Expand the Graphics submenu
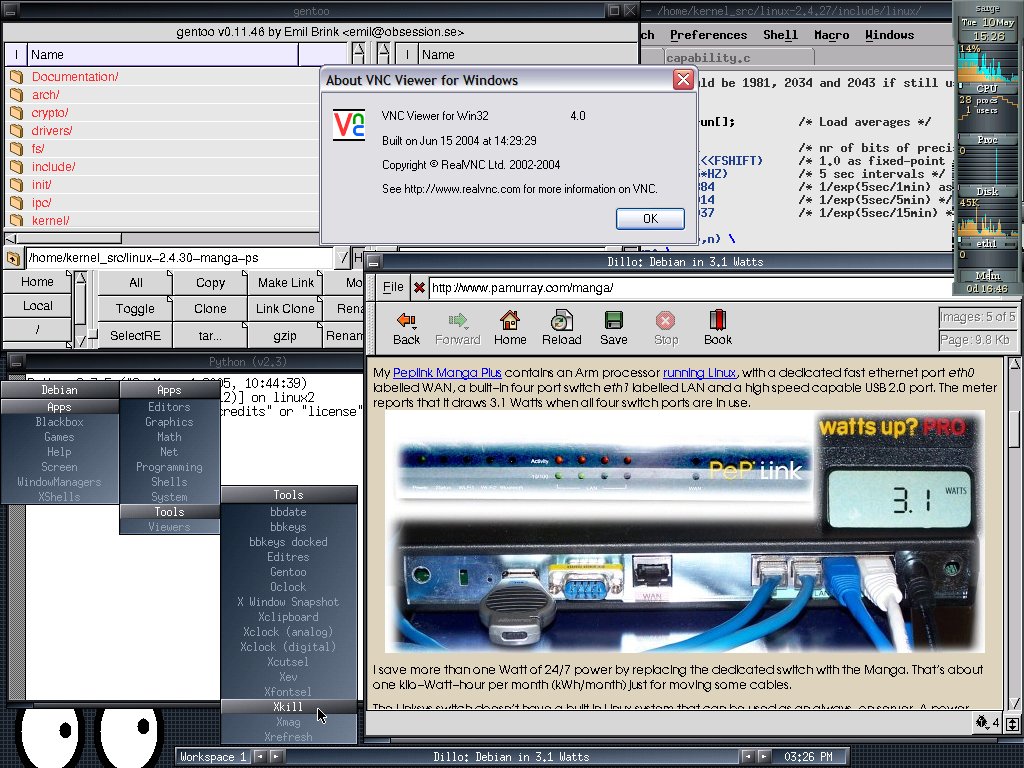This screenshot has height=768, width=1024. coord(169,422)
